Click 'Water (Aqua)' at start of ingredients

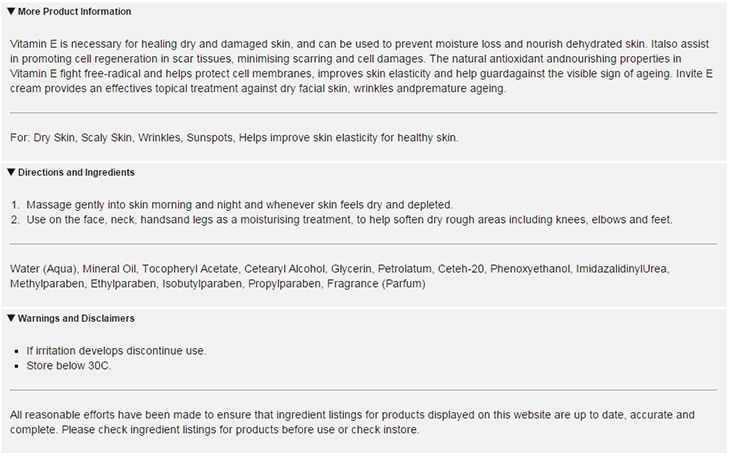40,269
